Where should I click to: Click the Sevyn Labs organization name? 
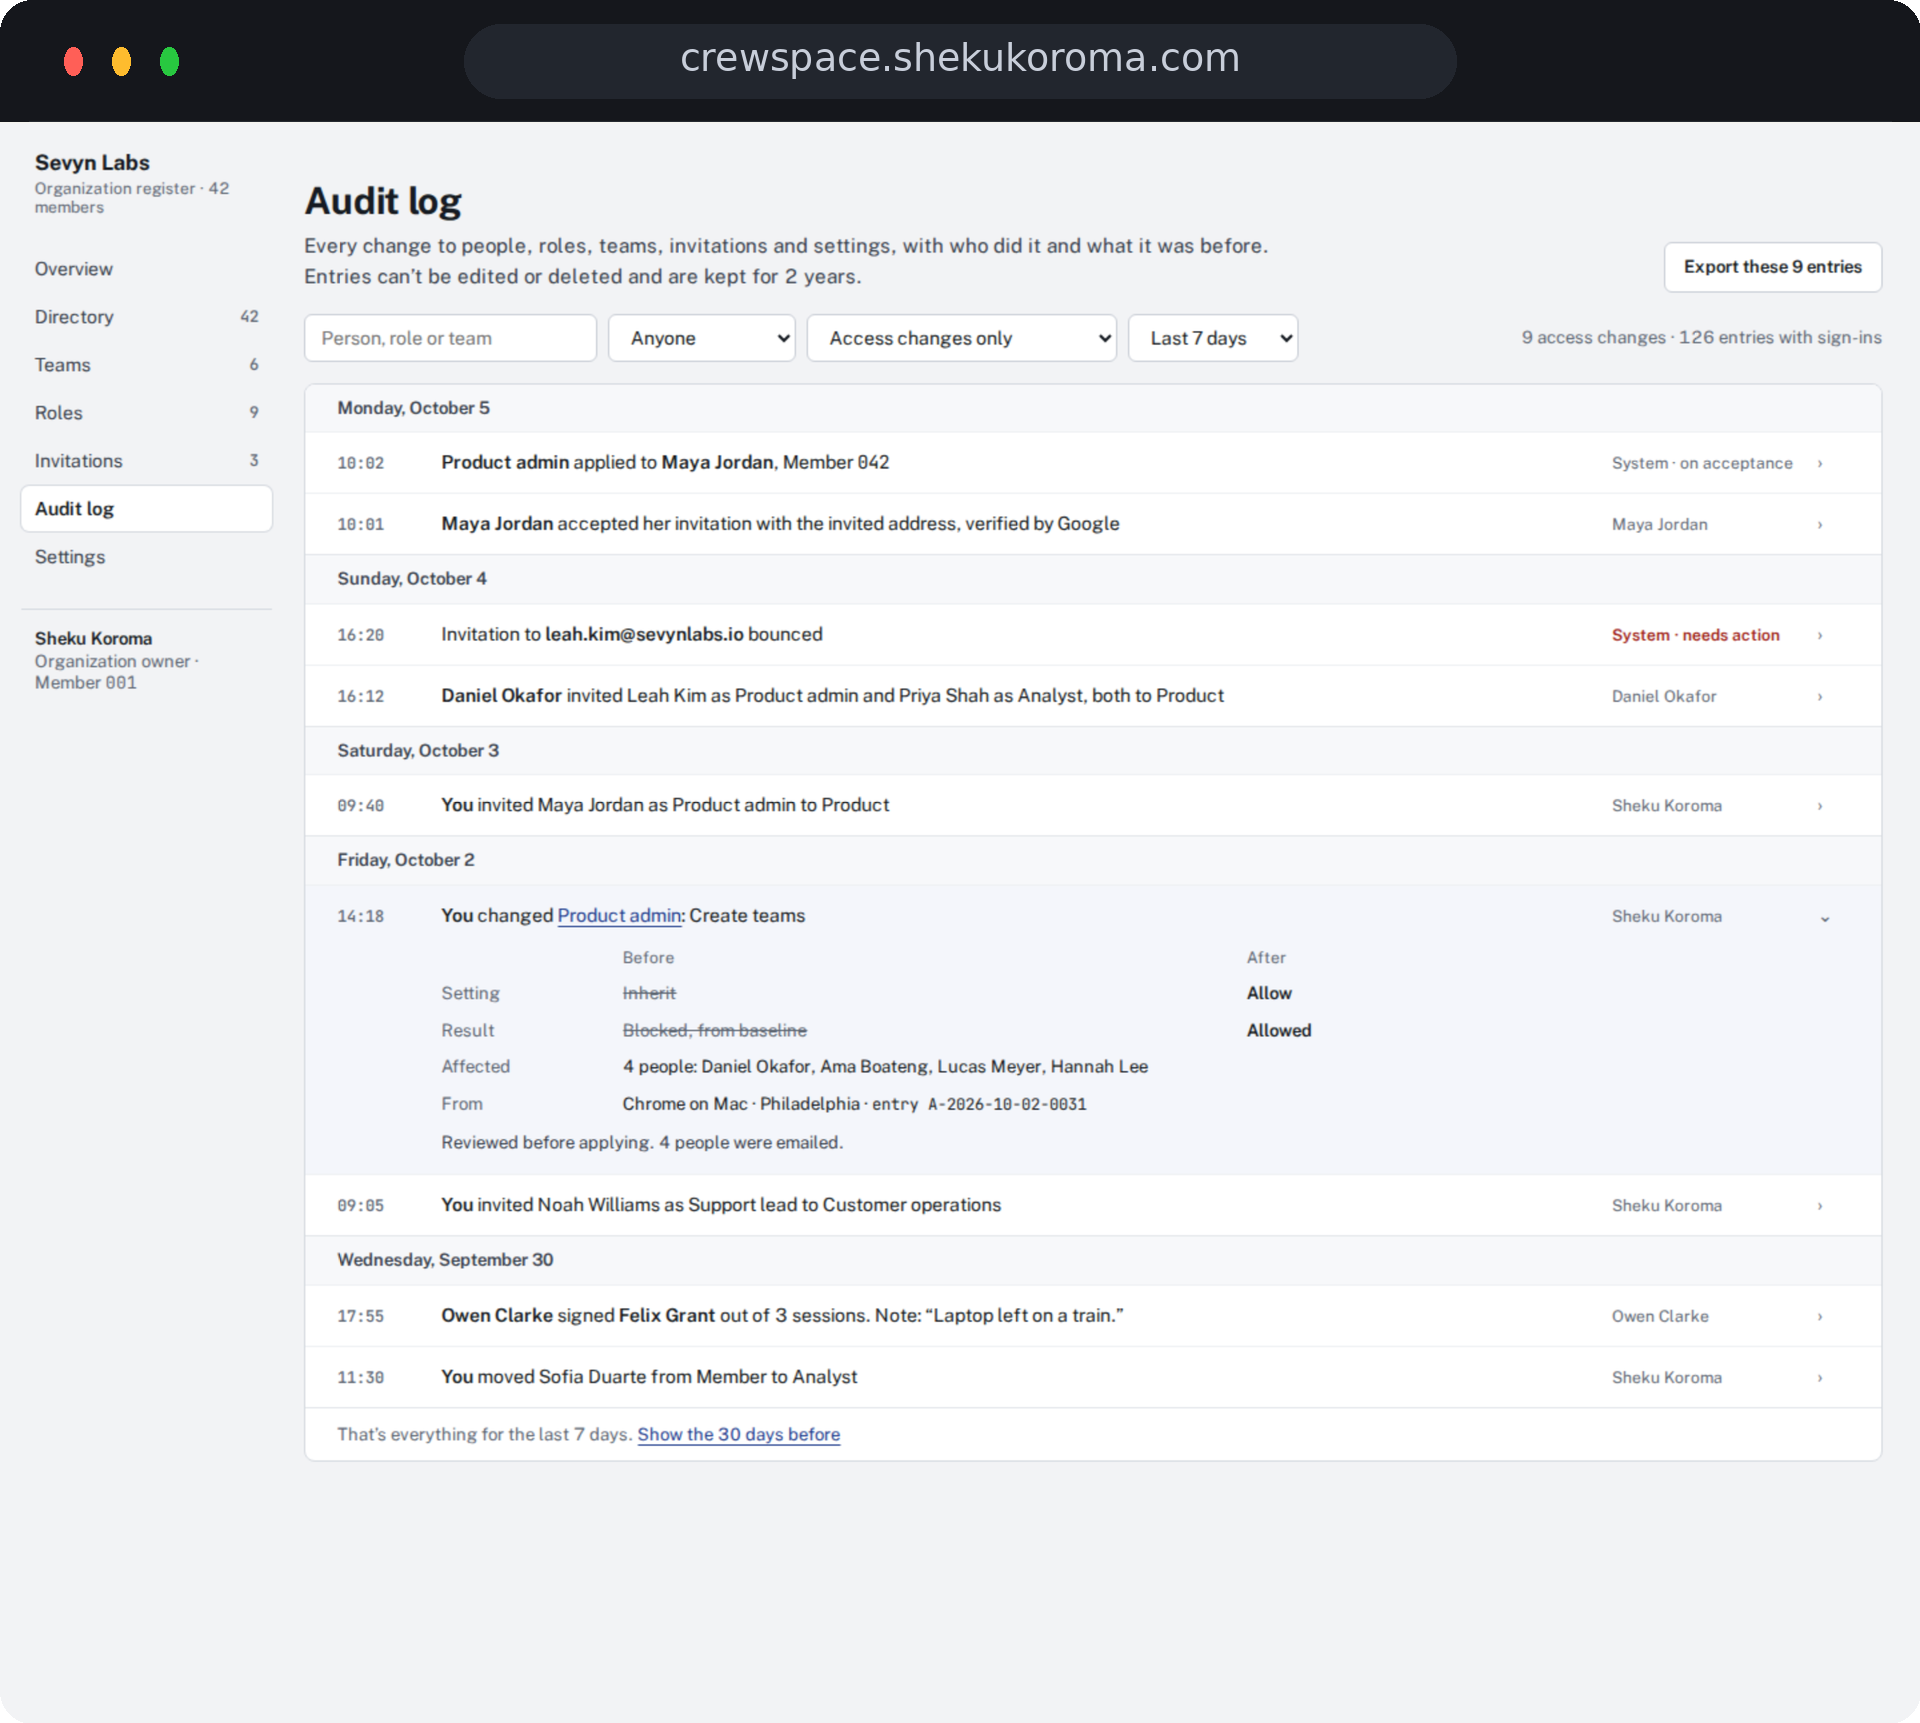click(92, 162)
